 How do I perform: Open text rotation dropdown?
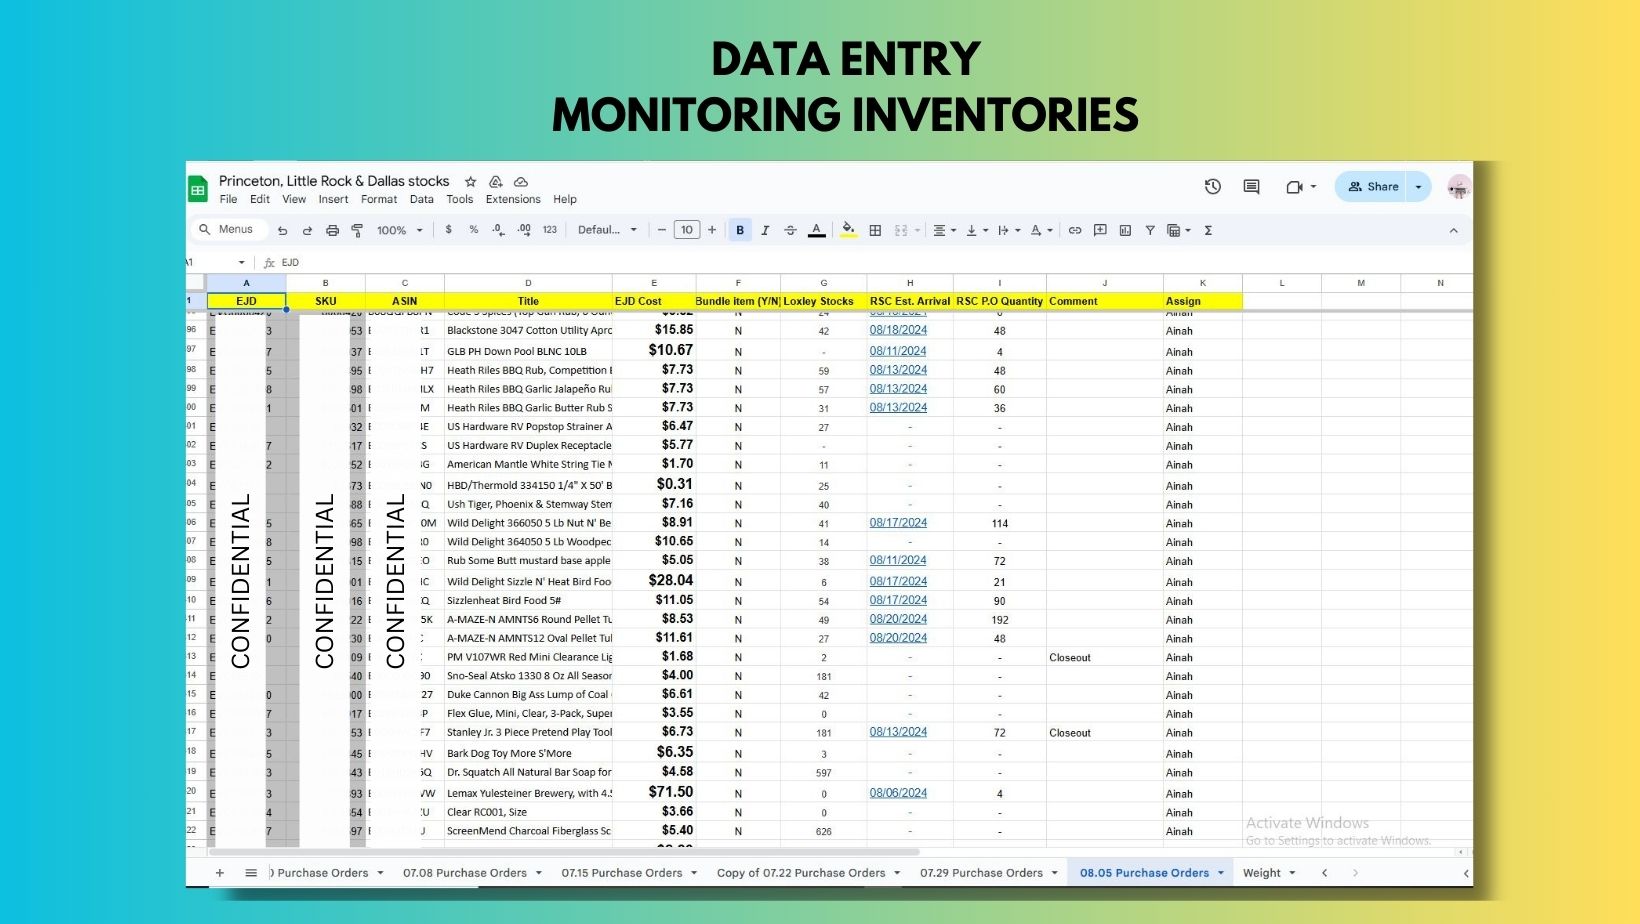click(1041, 230)
